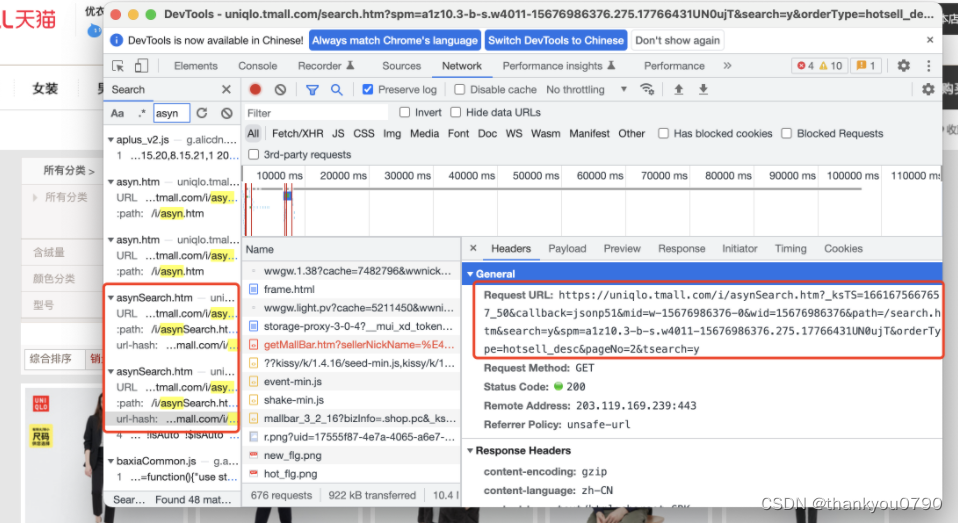
Task: Dismiss the DevTools language info bar
Action: point(930,40)
